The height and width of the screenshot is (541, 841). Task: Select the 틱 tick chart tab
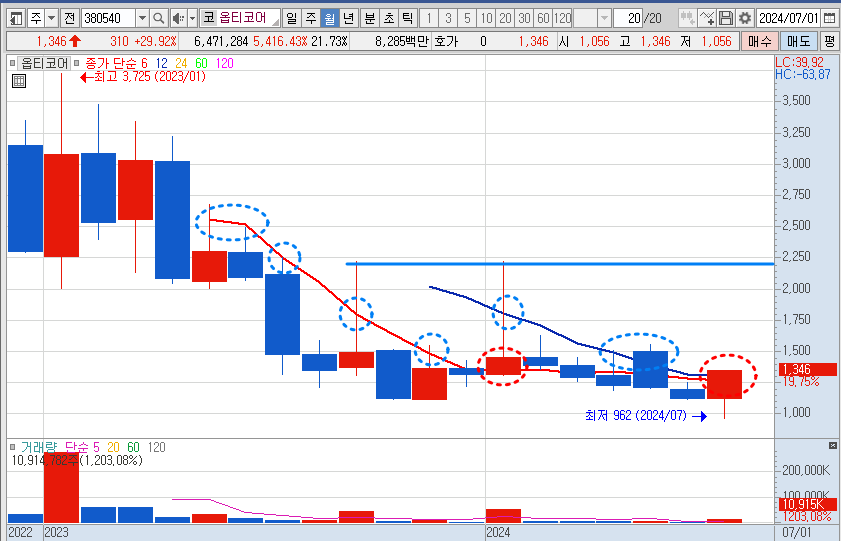click(408, 18)
